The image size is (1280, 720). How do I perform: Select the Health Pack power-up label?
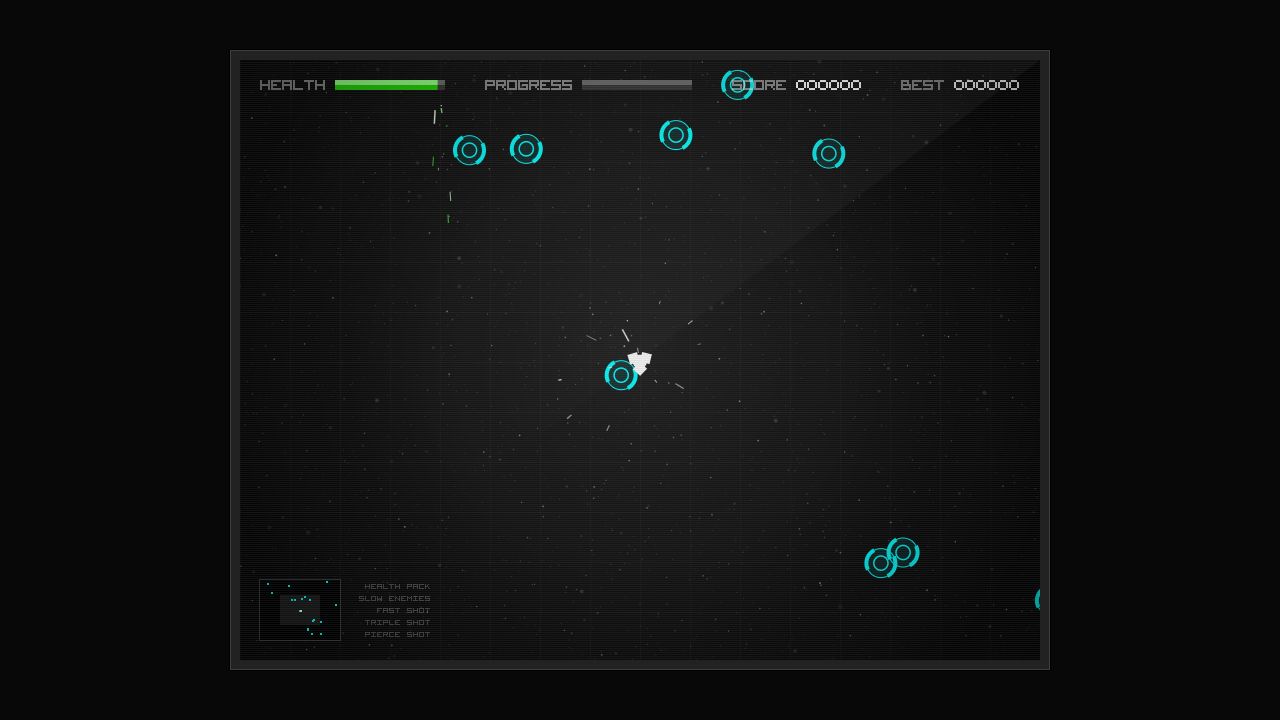tap(397, 587)
